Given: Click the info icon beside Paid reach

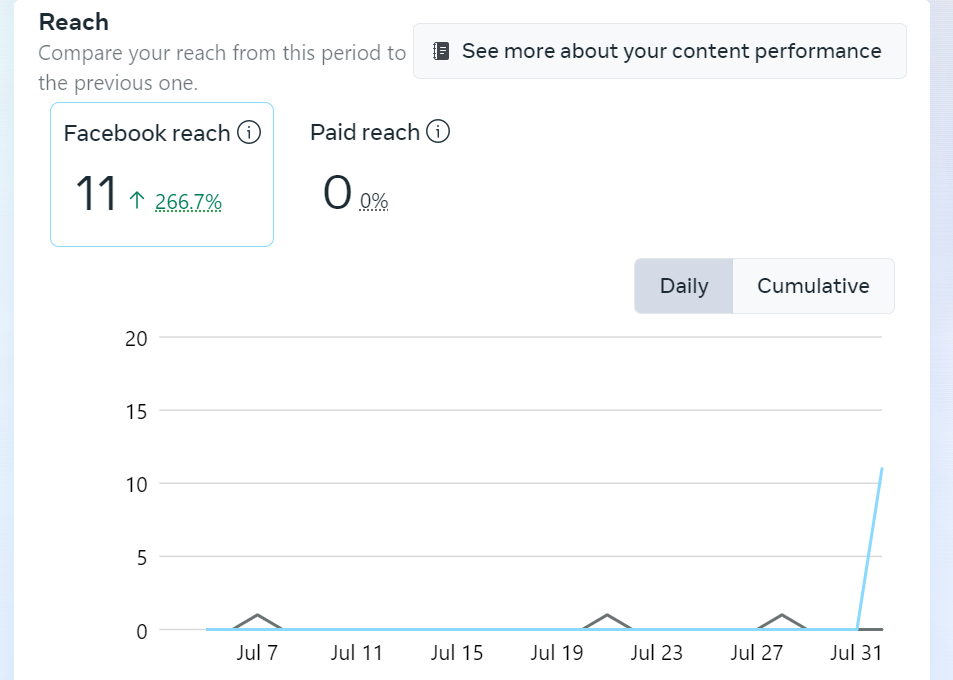Looking at the screenshot, I should click(x=438, y=132).
